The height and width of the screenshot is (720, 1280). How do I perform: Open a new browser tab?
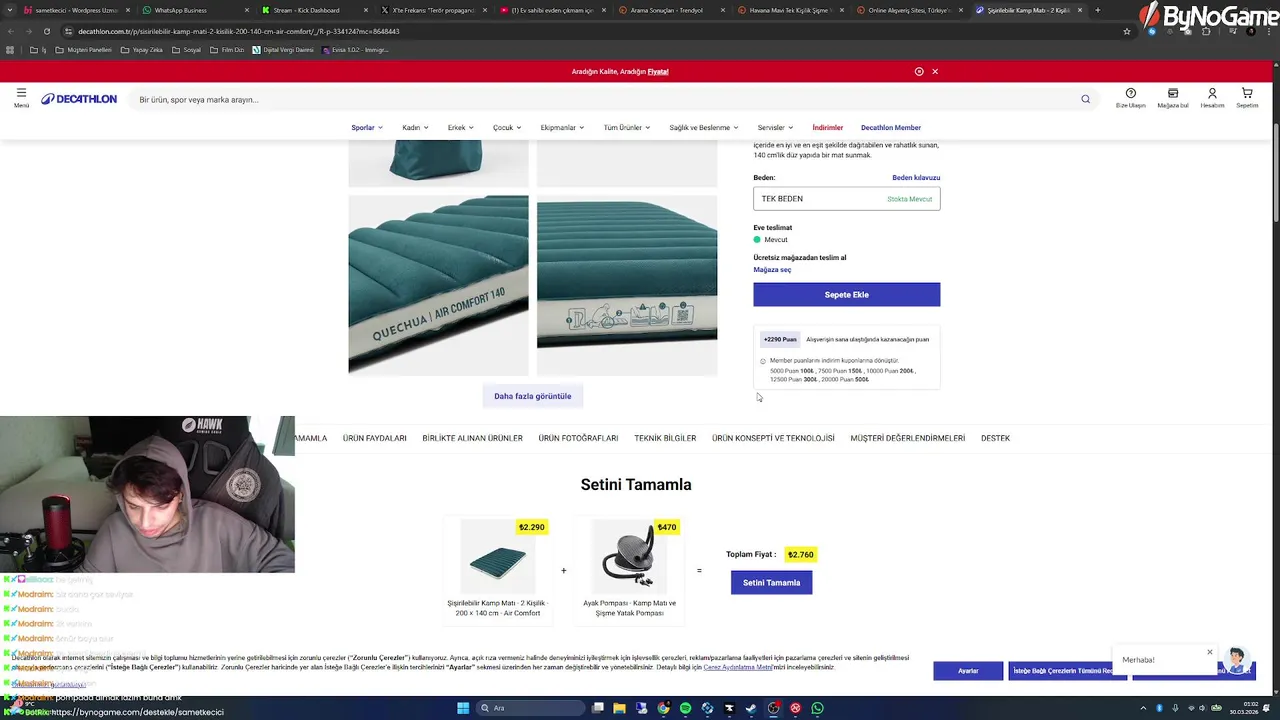[1098, 10]
